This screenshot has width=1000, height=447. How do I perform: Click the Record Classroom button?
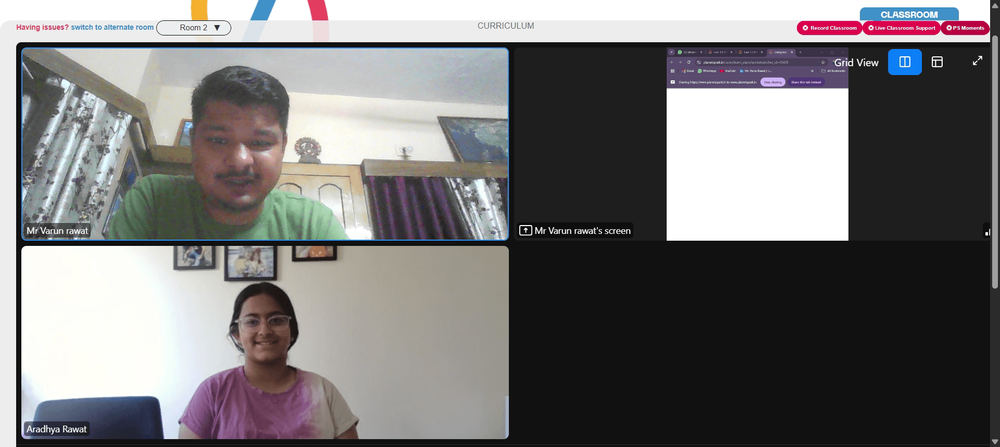829,28
